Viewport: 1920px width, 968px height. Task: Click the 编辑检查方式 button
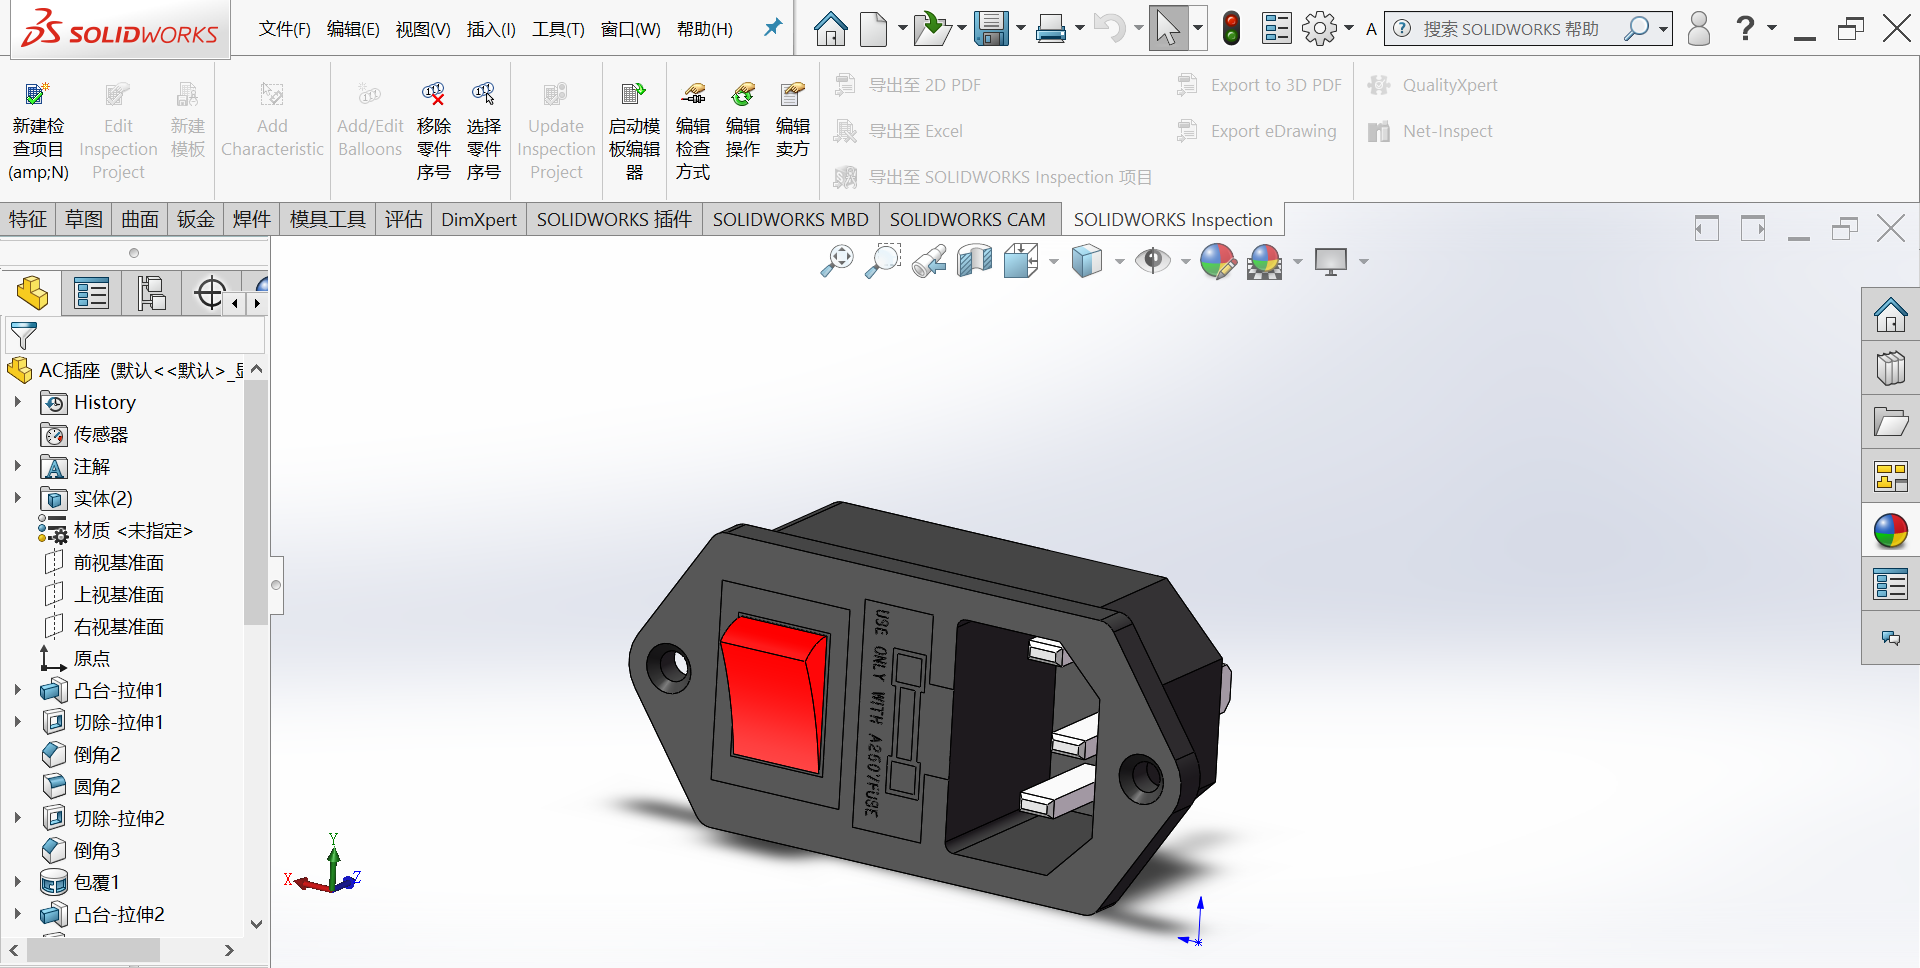[x=693, y=132]
